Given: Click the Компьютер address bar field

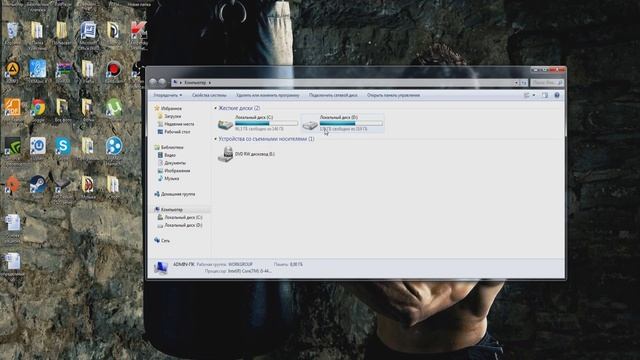Looking at the screenshot, I should click(x=345, y=82).
